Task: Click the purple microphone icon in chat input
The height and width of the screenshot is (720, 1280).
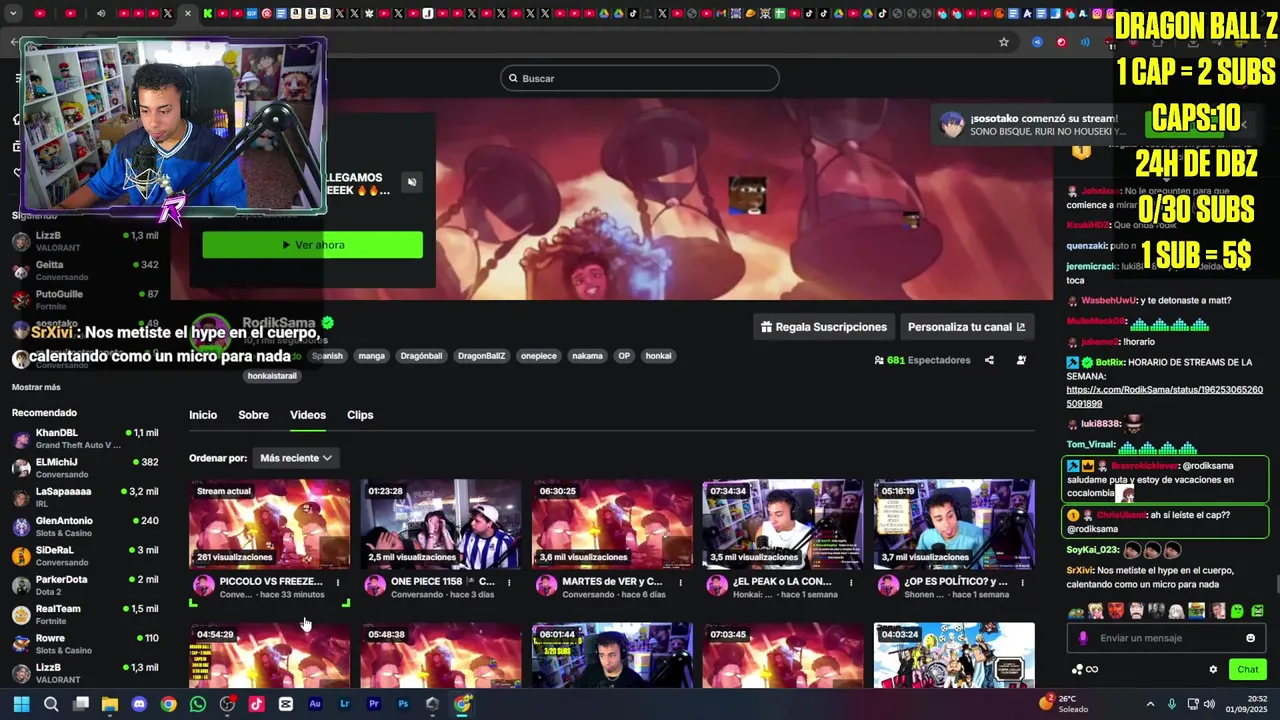Action: coord(1083,638)
